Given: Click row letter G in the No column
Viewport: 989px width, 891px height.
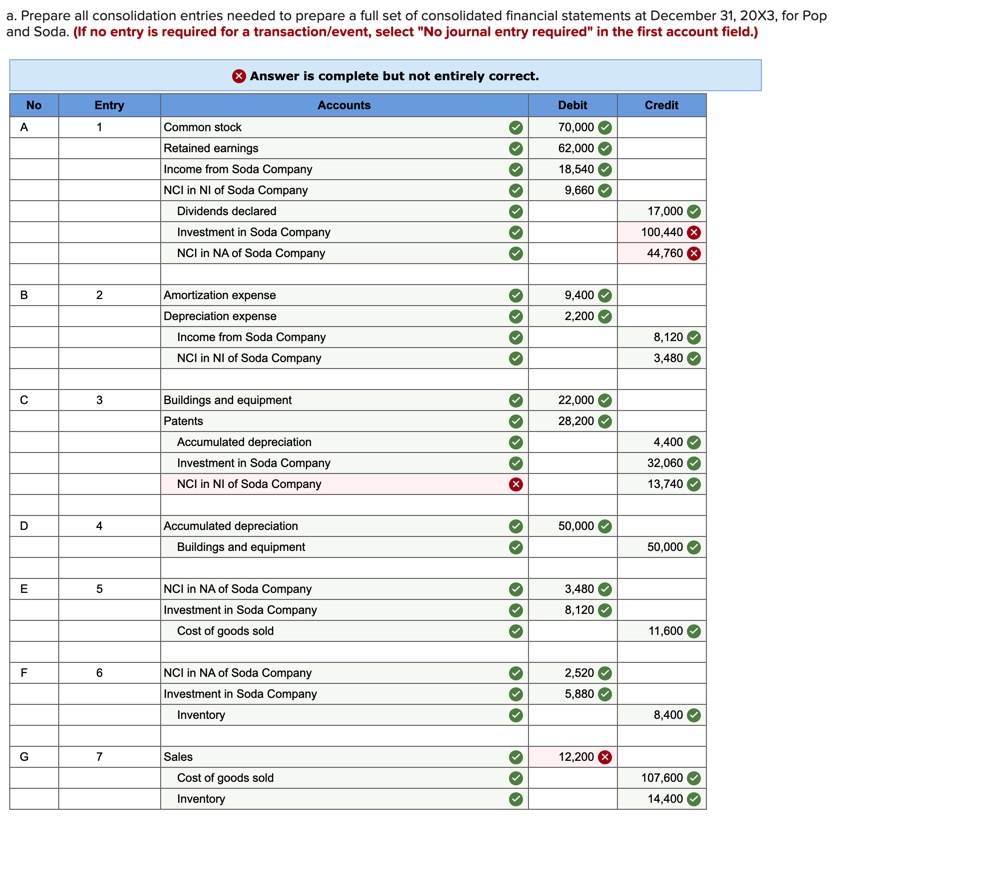Looking at the screenshot, I should [x=23, y=756].
